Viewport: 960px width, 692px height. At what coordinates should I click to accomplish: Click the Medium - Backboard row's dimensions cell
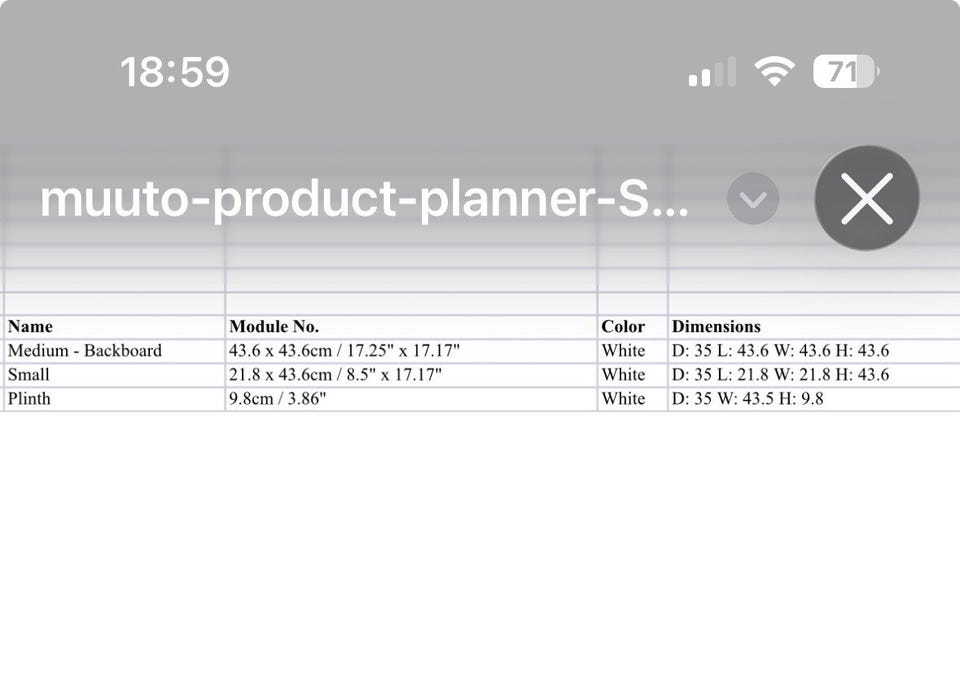tap(780, 351)
